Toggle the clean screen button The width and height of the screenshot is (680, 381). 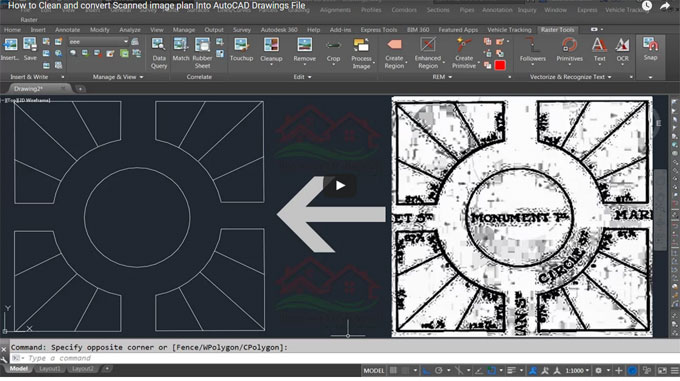tap(662, 371)
